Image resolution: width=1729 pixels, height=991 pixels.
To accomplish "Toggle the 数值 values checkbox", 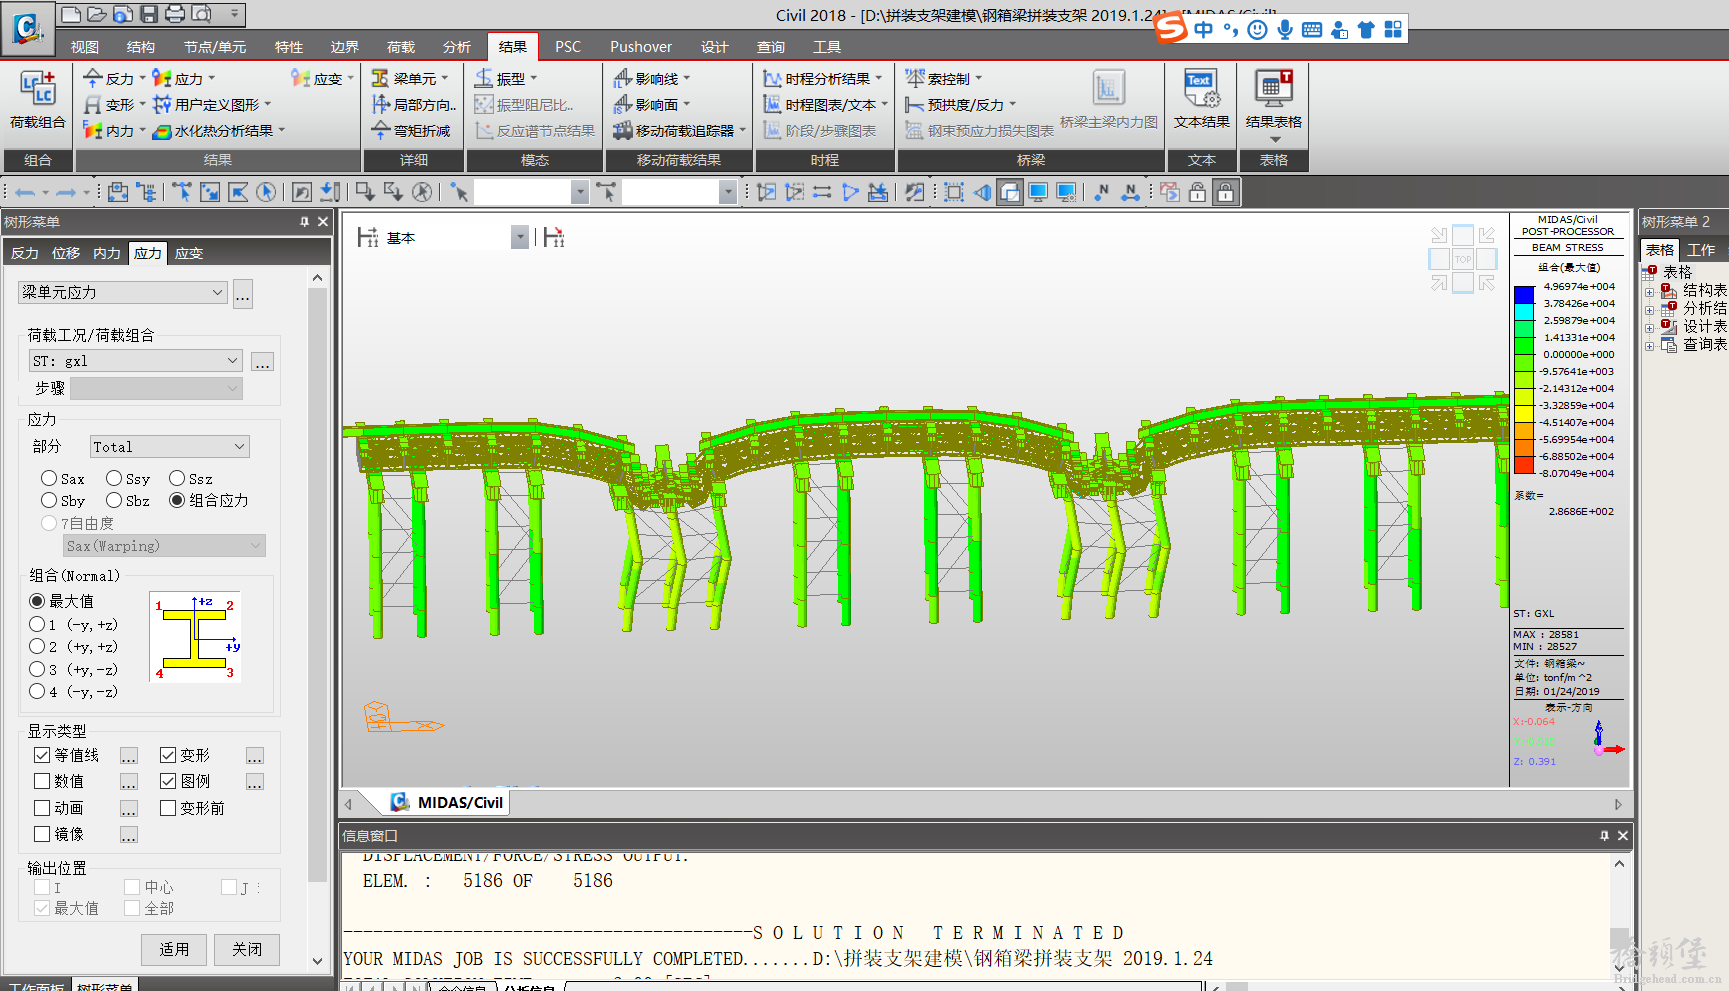I will [x=42, y=781].
